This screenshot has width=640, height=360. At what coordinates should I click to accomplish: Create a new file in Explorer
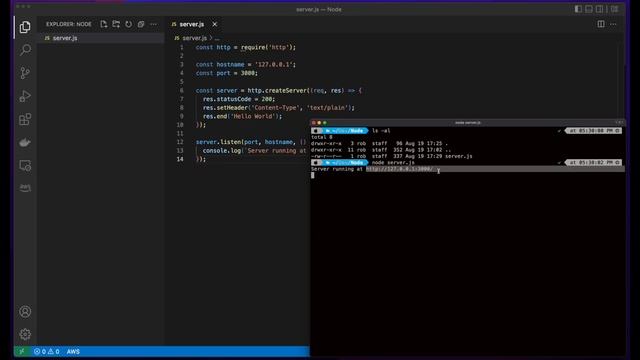click(104, 24)
